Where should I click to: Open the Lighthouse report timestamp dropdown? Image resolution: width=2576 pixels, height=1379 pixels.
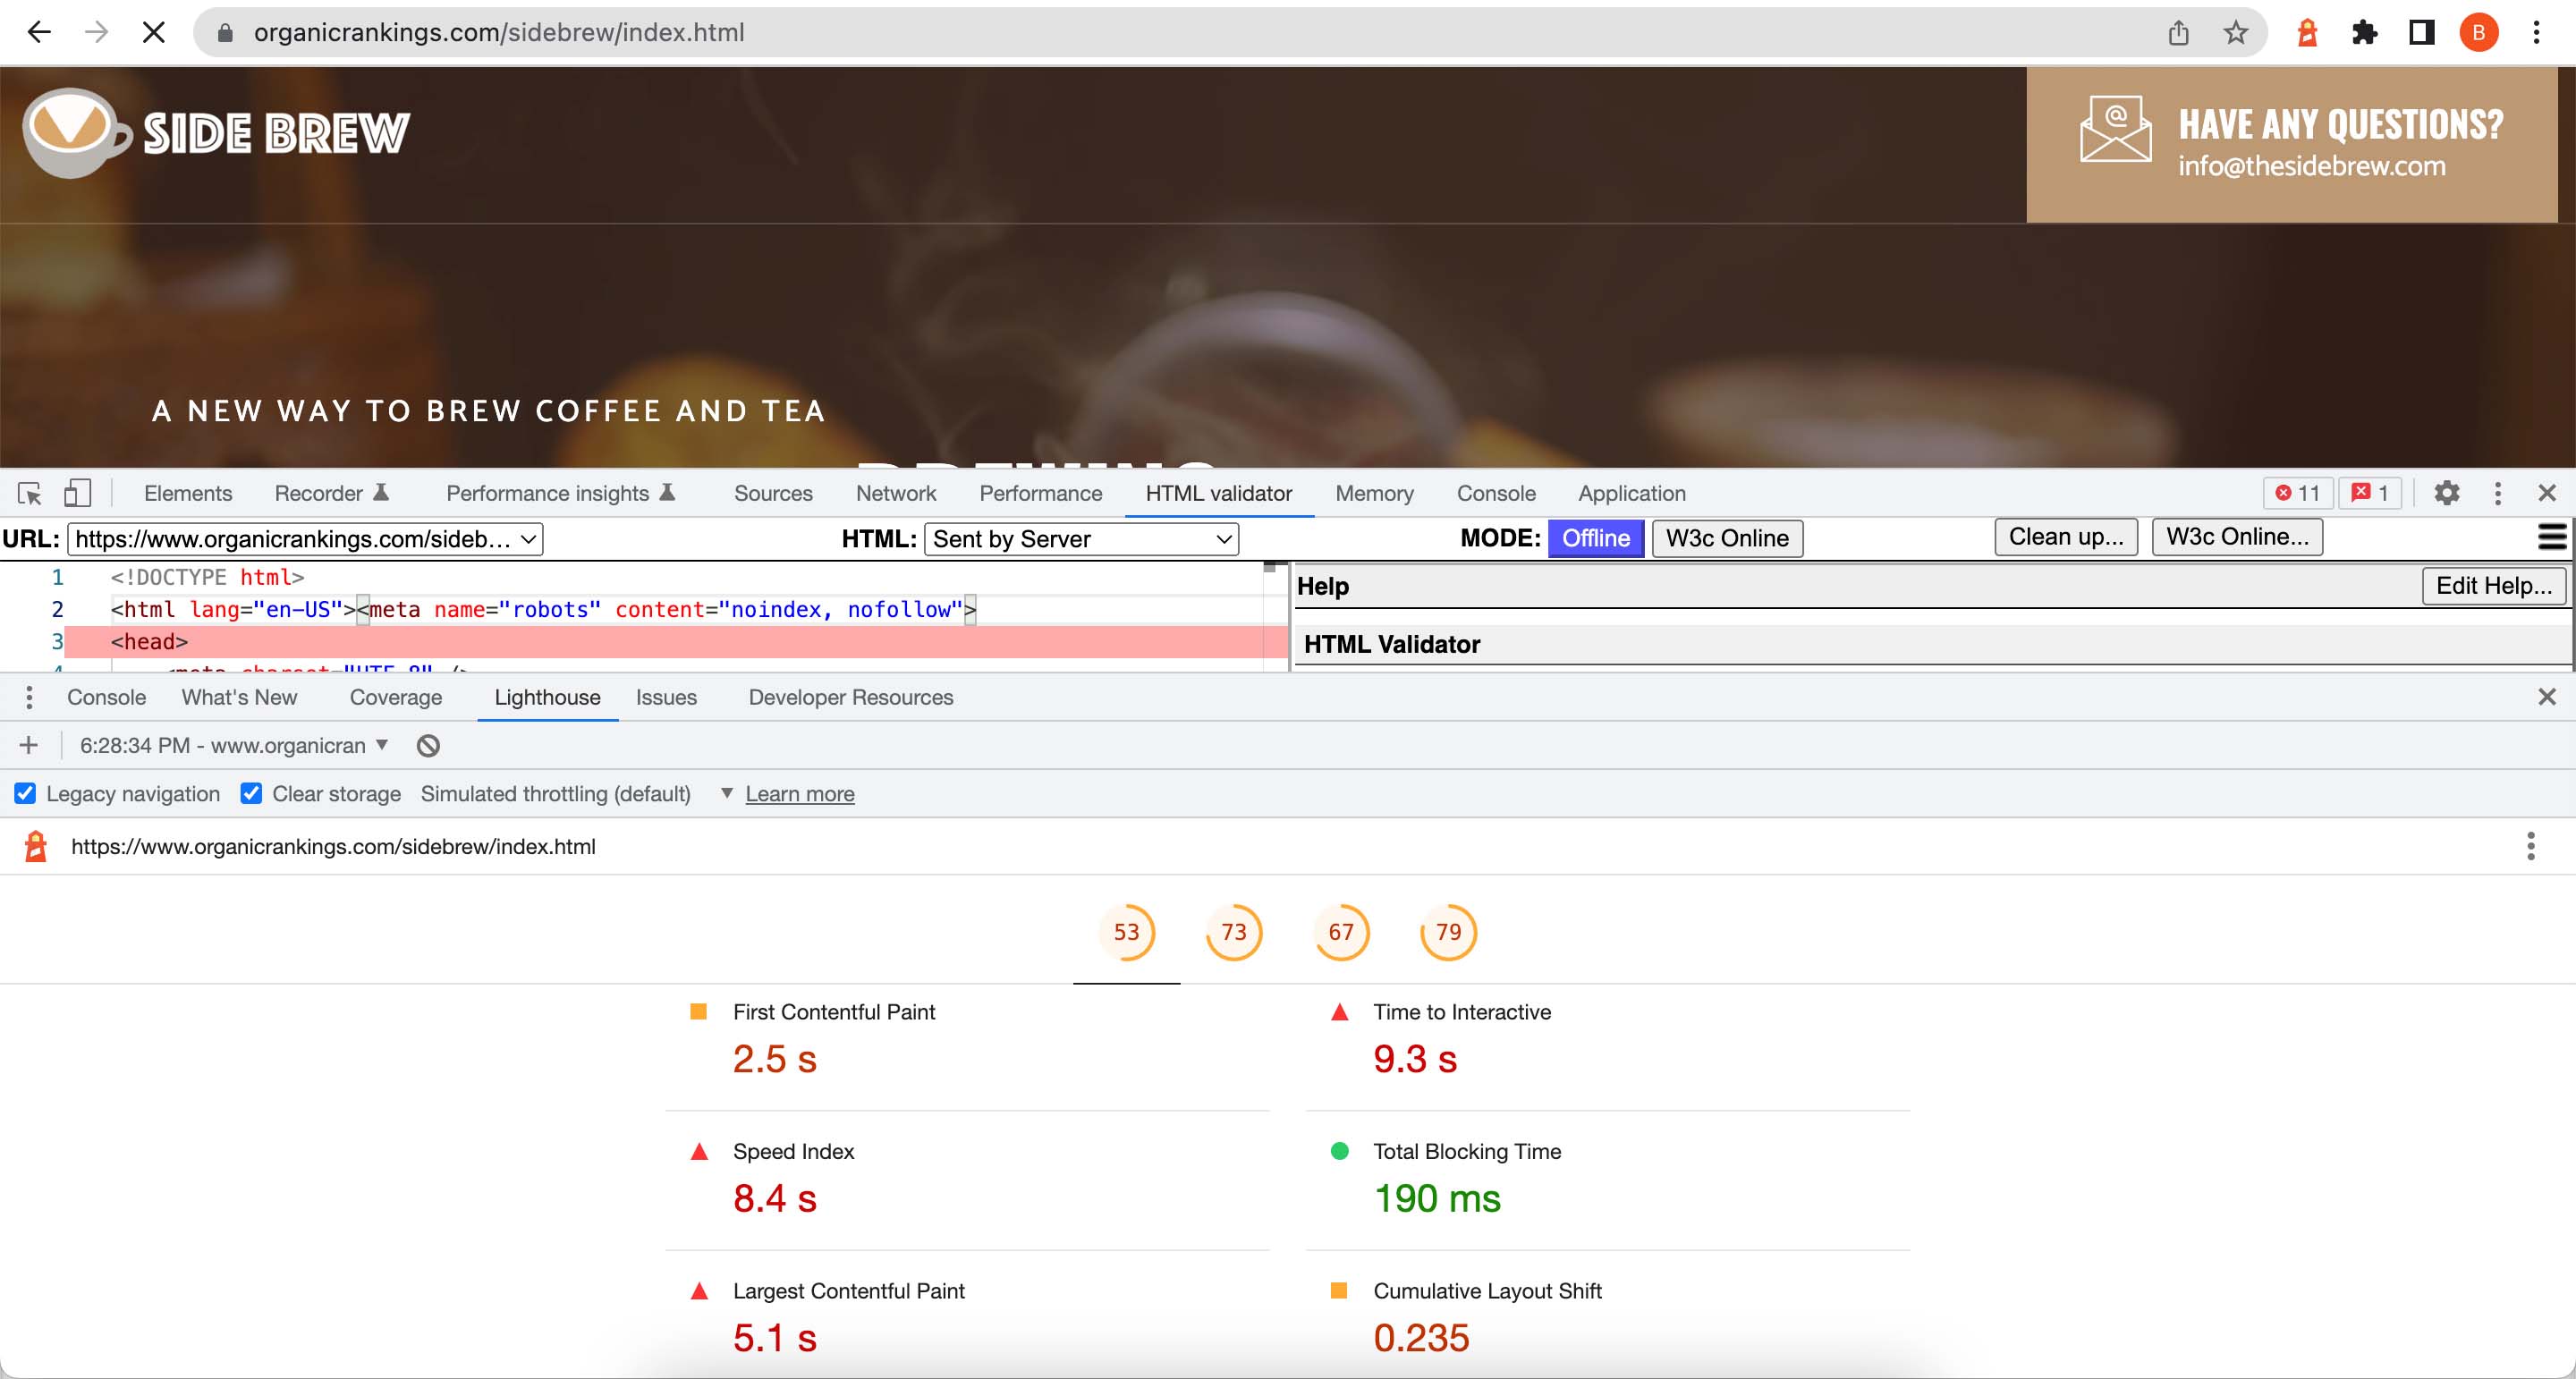click(x=382, y=745)
